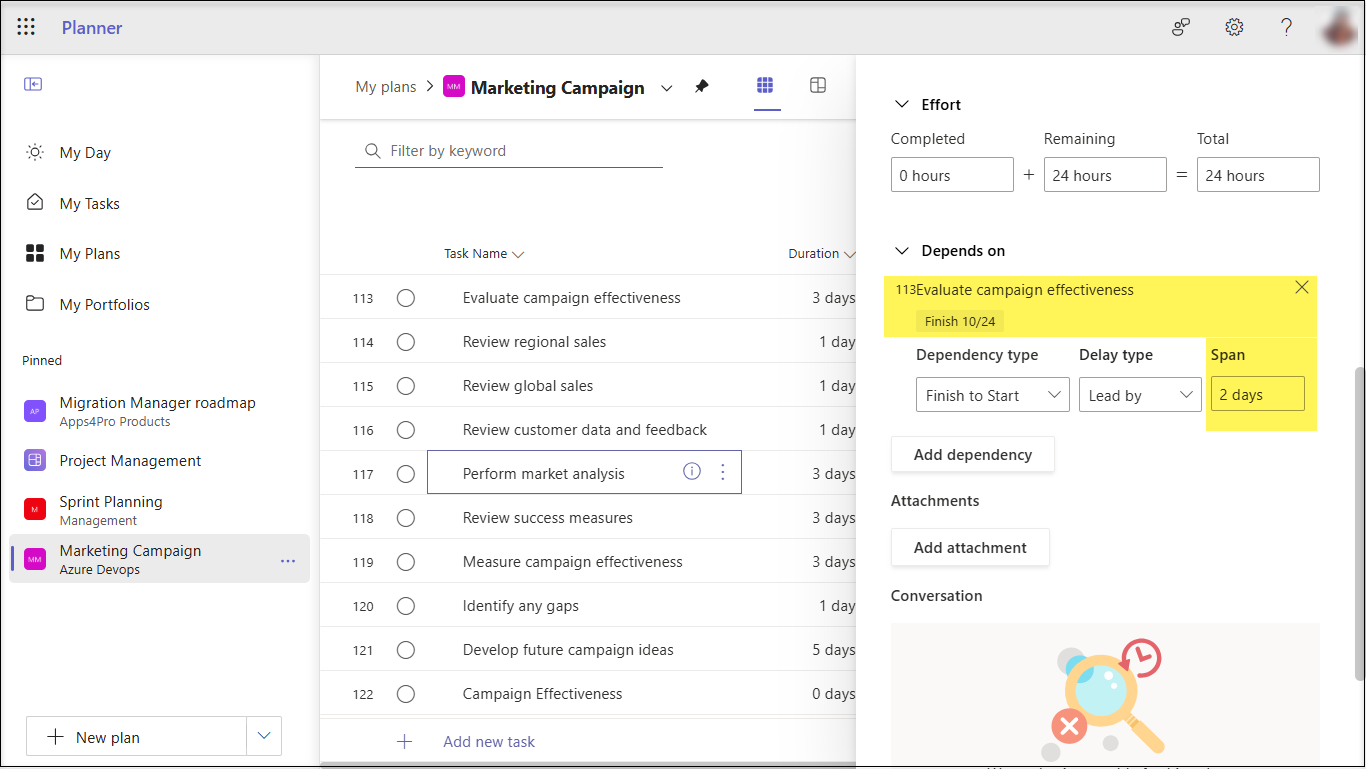Click Add new task link

(x=488, y=741)
